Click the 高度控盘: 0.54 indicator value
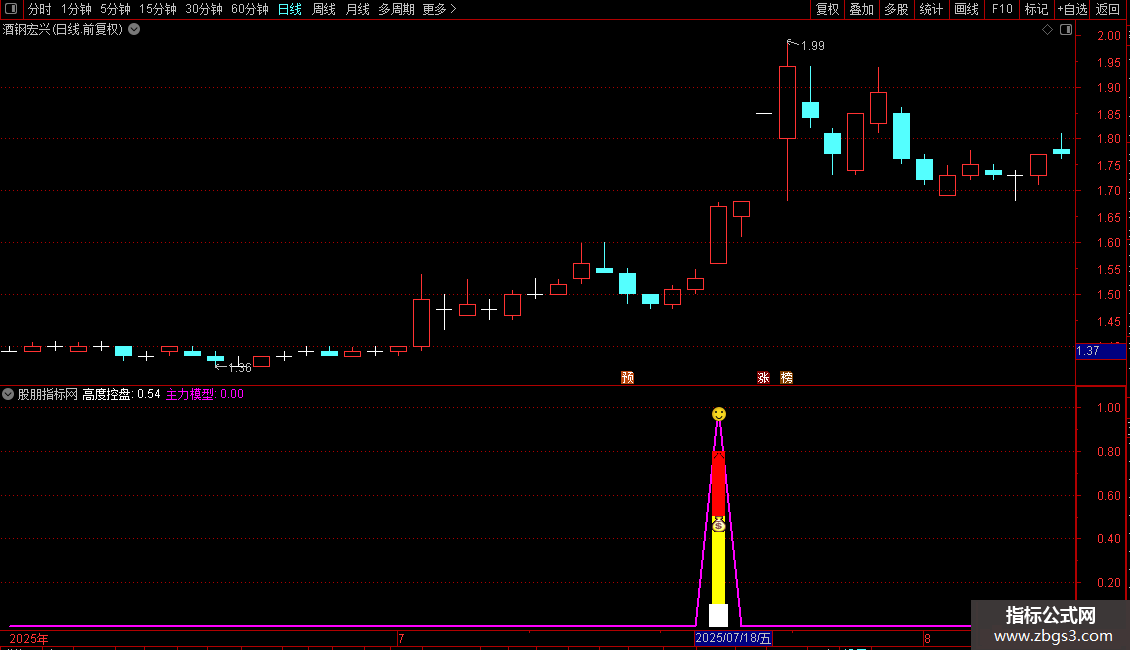This screenshot has width=1130, height=650. click(x=121, y=394)
